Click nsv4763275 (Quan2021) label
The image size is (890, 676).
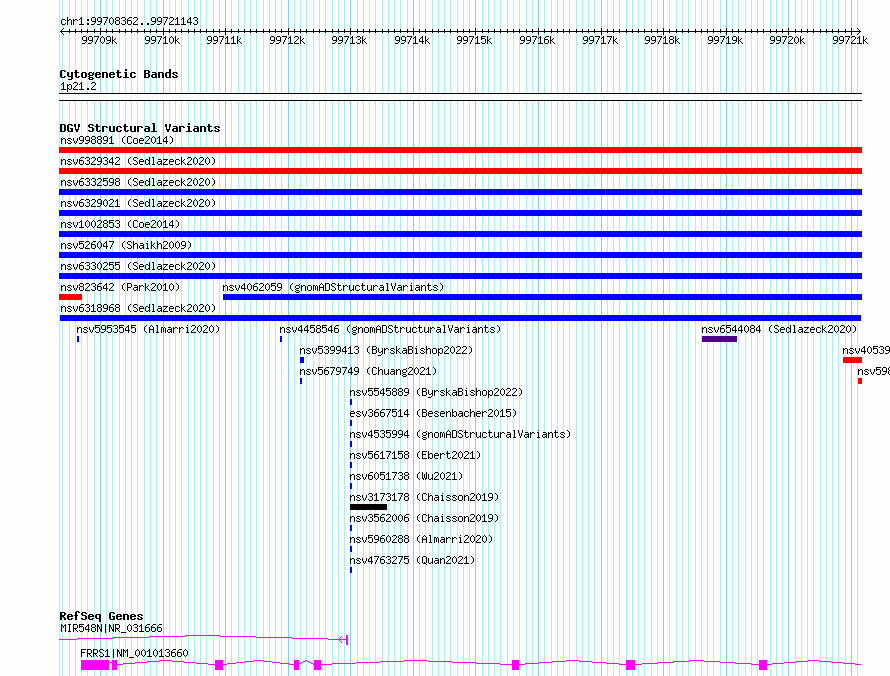pyautogui.click(x=412, y=560)
